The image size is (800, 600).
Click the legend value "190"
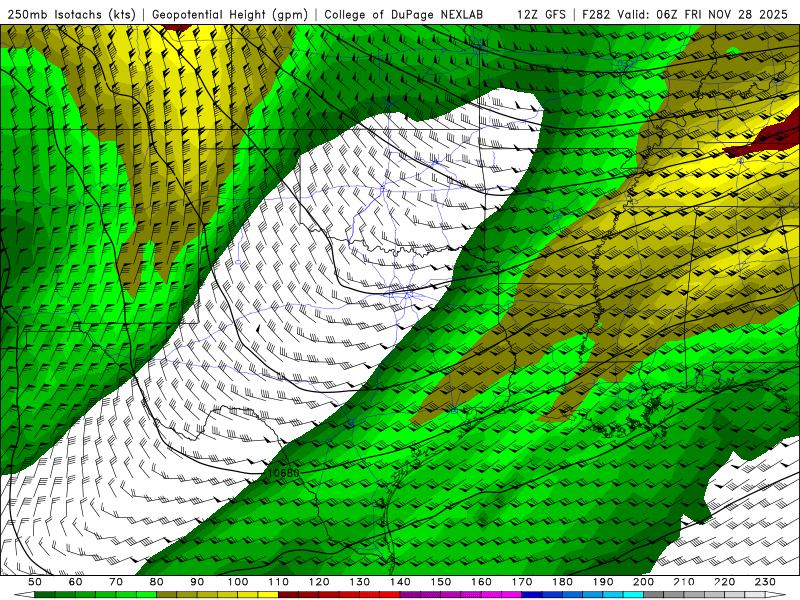pos(603,582)
